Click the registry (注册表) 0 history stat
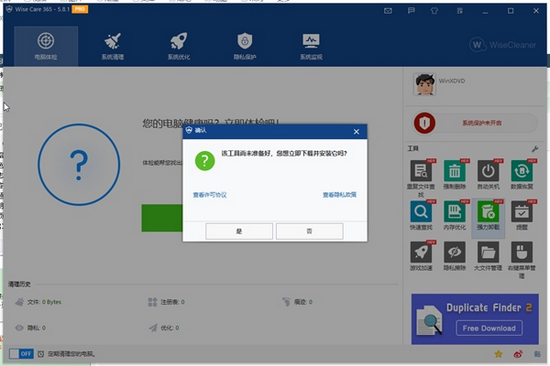This screenshot has height=366, width=550. 166,302
